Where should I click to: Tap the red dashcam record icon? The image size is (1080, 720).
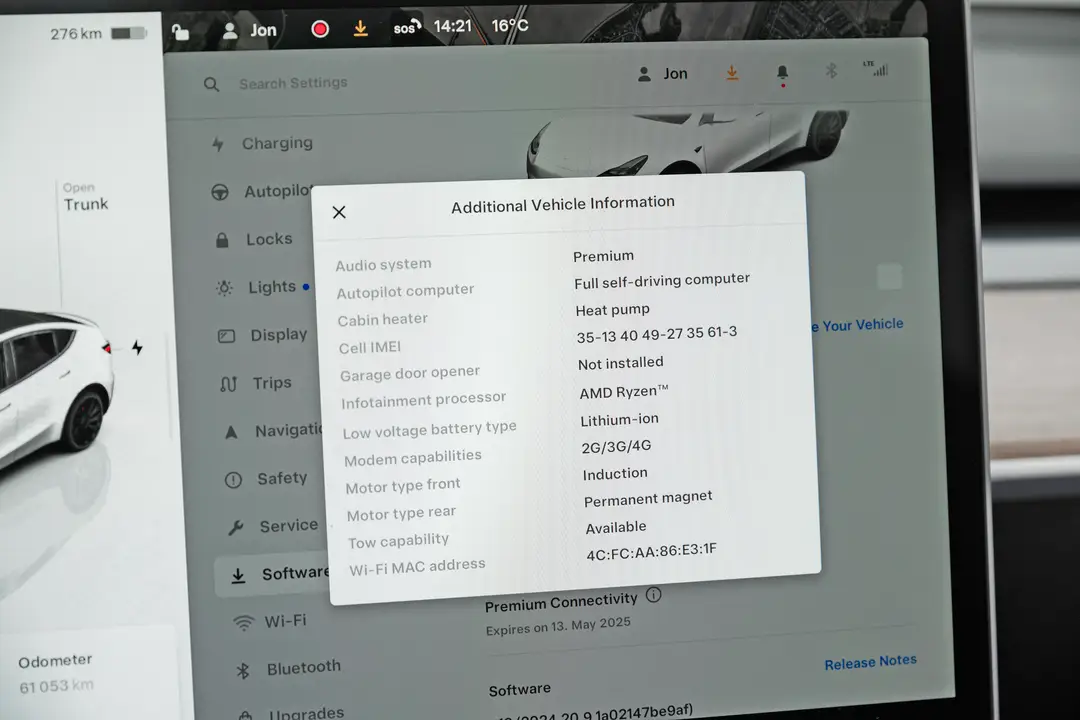pyautogui.click(x=320, y=29)
